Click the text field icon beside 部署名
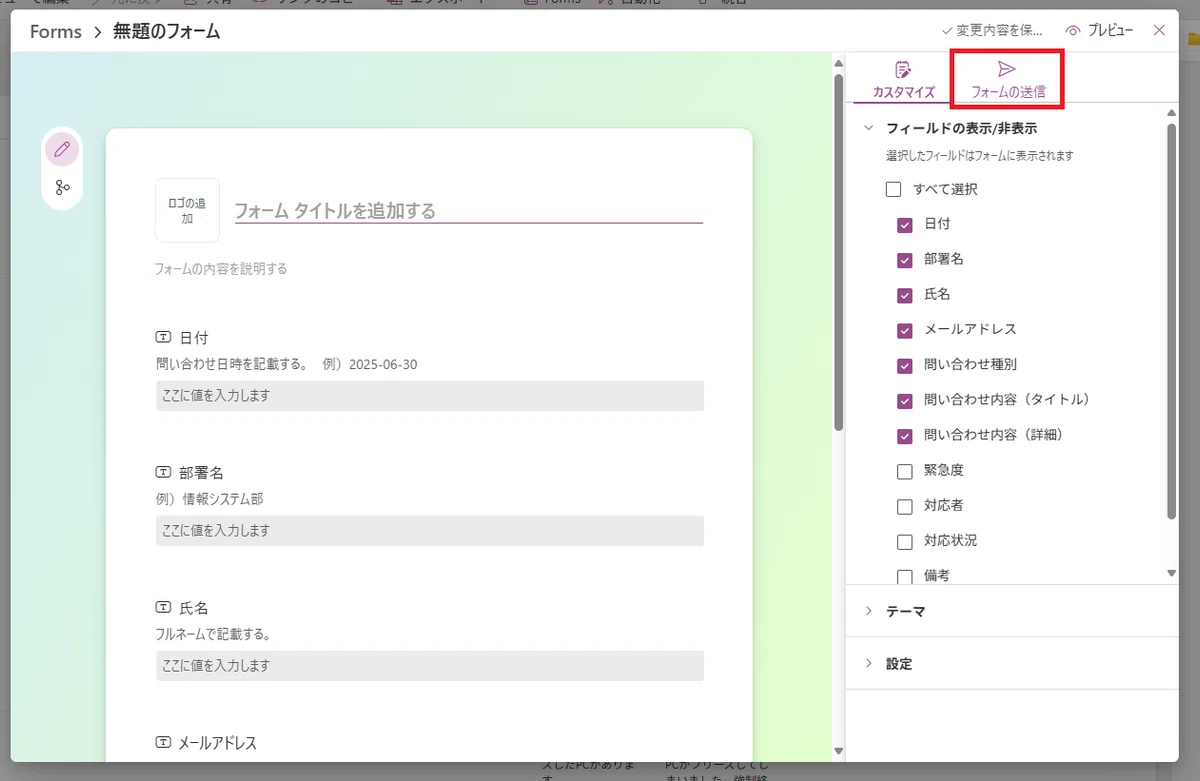This screenshot has height=781, width=1200. (x=164, y=472)
